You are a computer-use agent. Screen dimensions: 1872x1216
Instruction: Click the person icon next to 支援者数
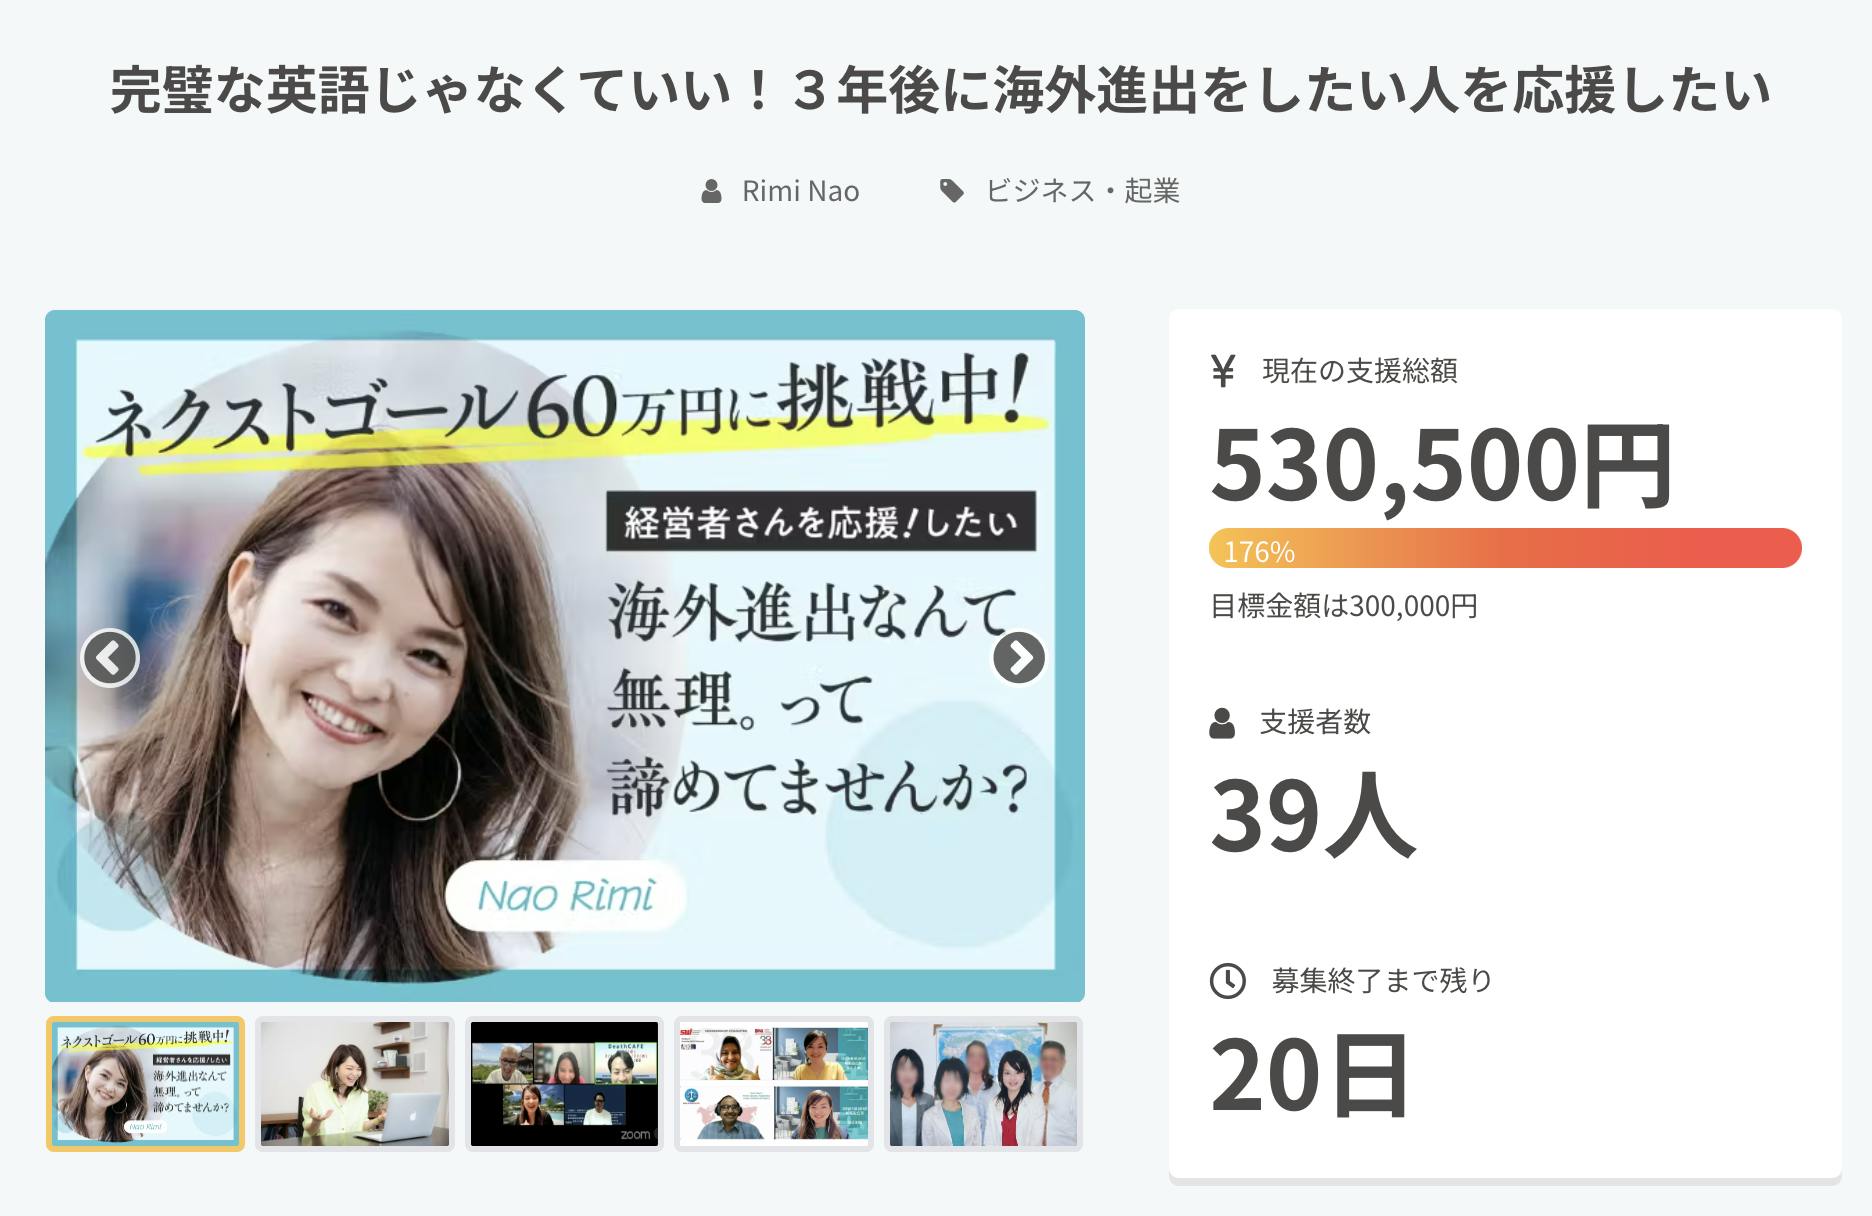(1222, 723)
